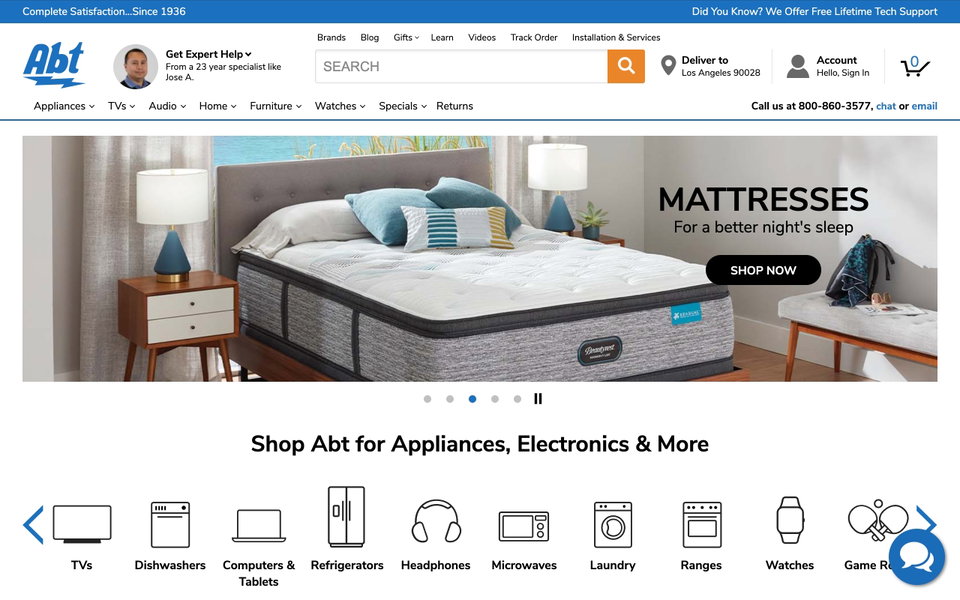The height and width of the screenshot is (600, 960).
Task: Click the Abt logo
Action: [54, 65]
